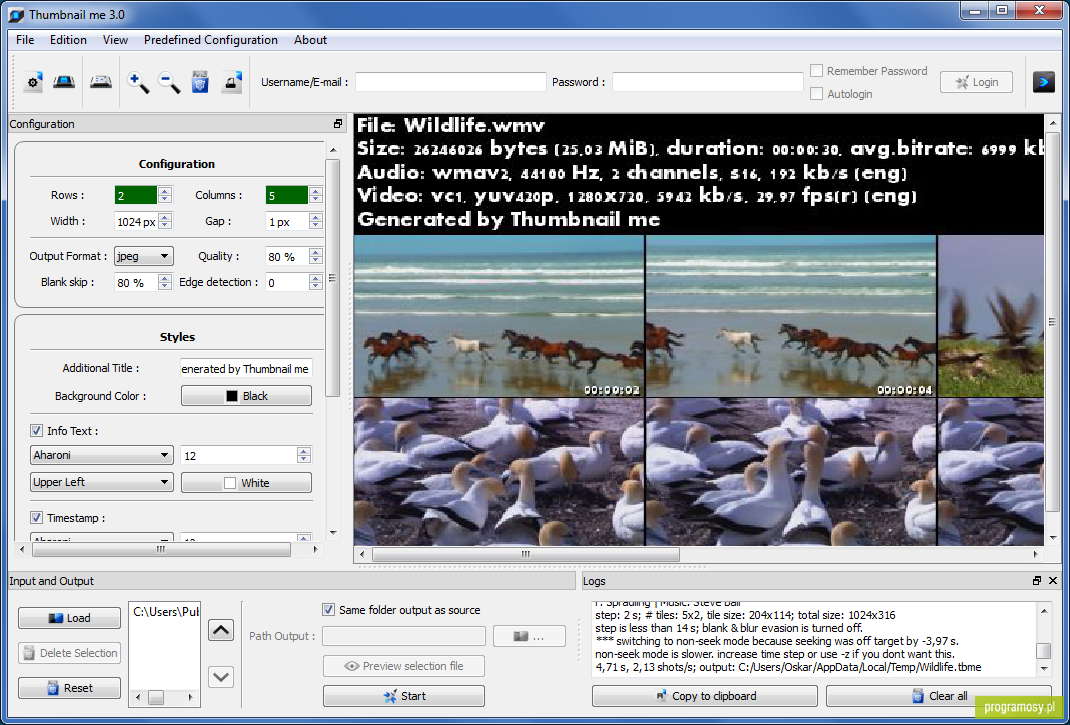
Task: Open the Info Text font dropdown showing Aharoni
Action: [x=102, y=455]
